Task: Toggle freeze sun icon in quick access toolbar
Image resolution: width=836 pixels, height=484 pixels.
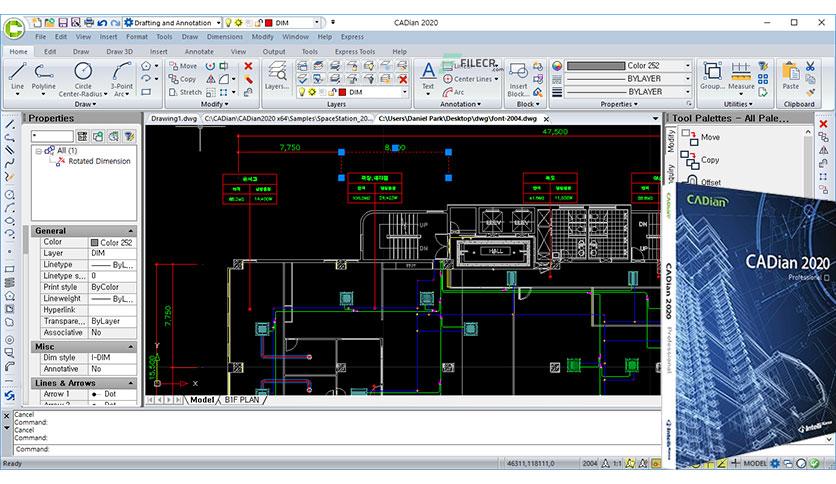Action: pos(238,23)
